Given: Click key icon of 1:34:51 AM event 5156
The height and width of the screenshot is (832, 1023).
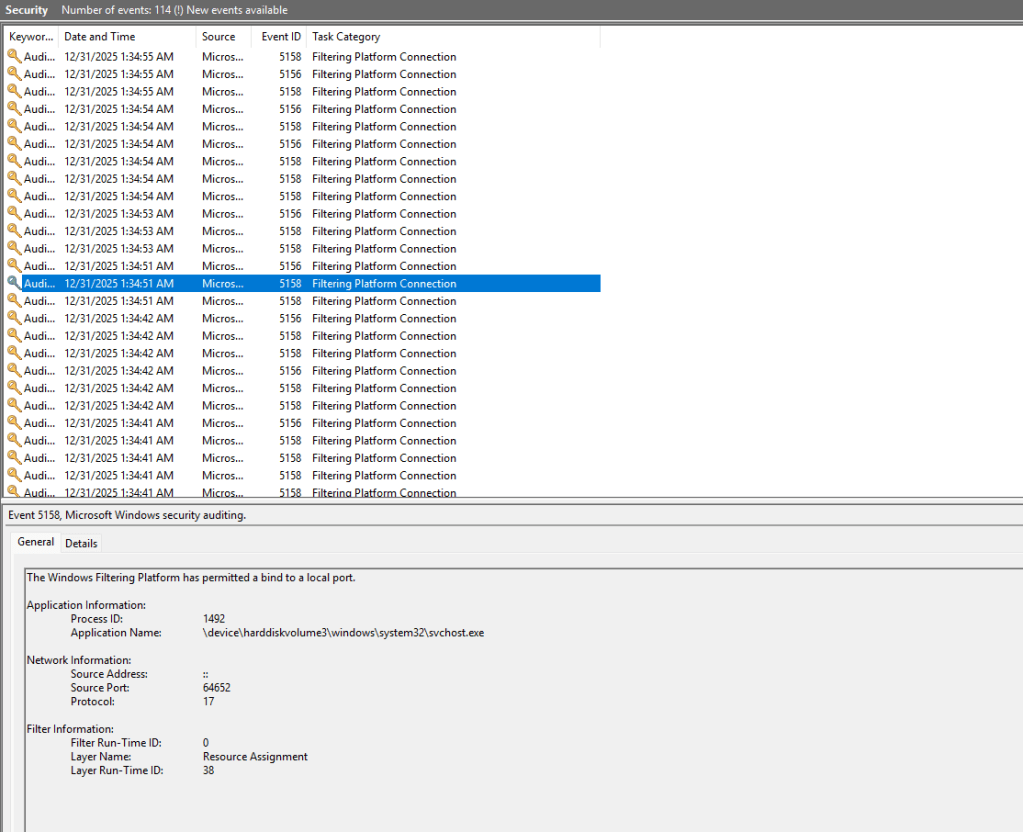Looking at the screenshot, I should click(x=13, y=266).
